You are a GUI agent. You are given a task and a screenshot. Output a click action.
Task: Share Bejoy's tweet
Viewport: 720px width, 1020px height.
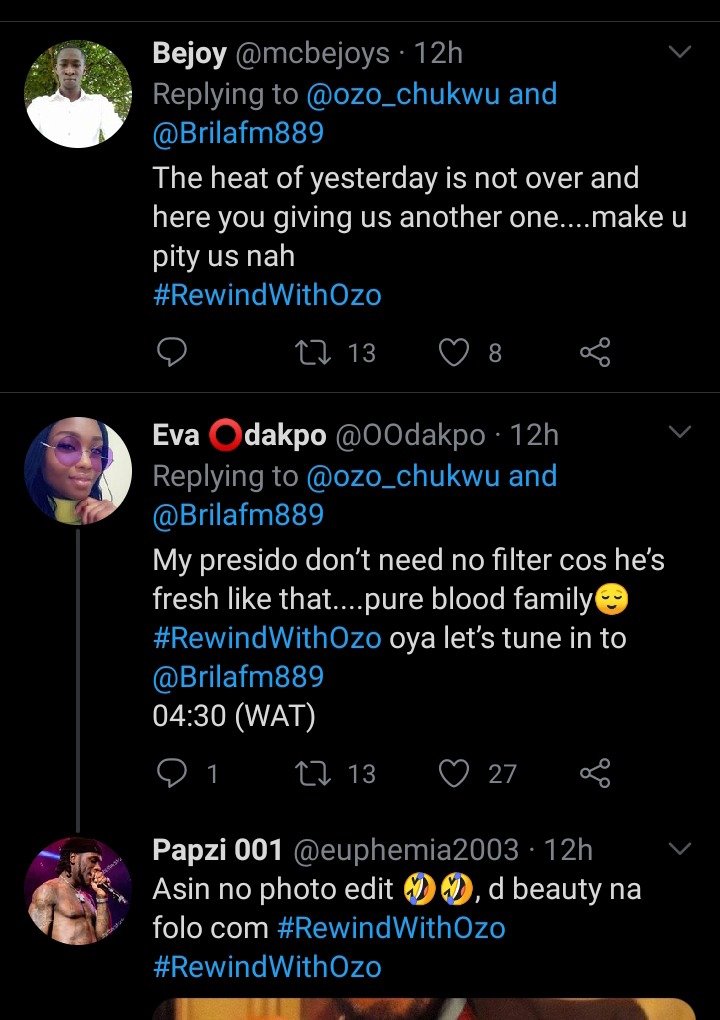pos(595,352)
